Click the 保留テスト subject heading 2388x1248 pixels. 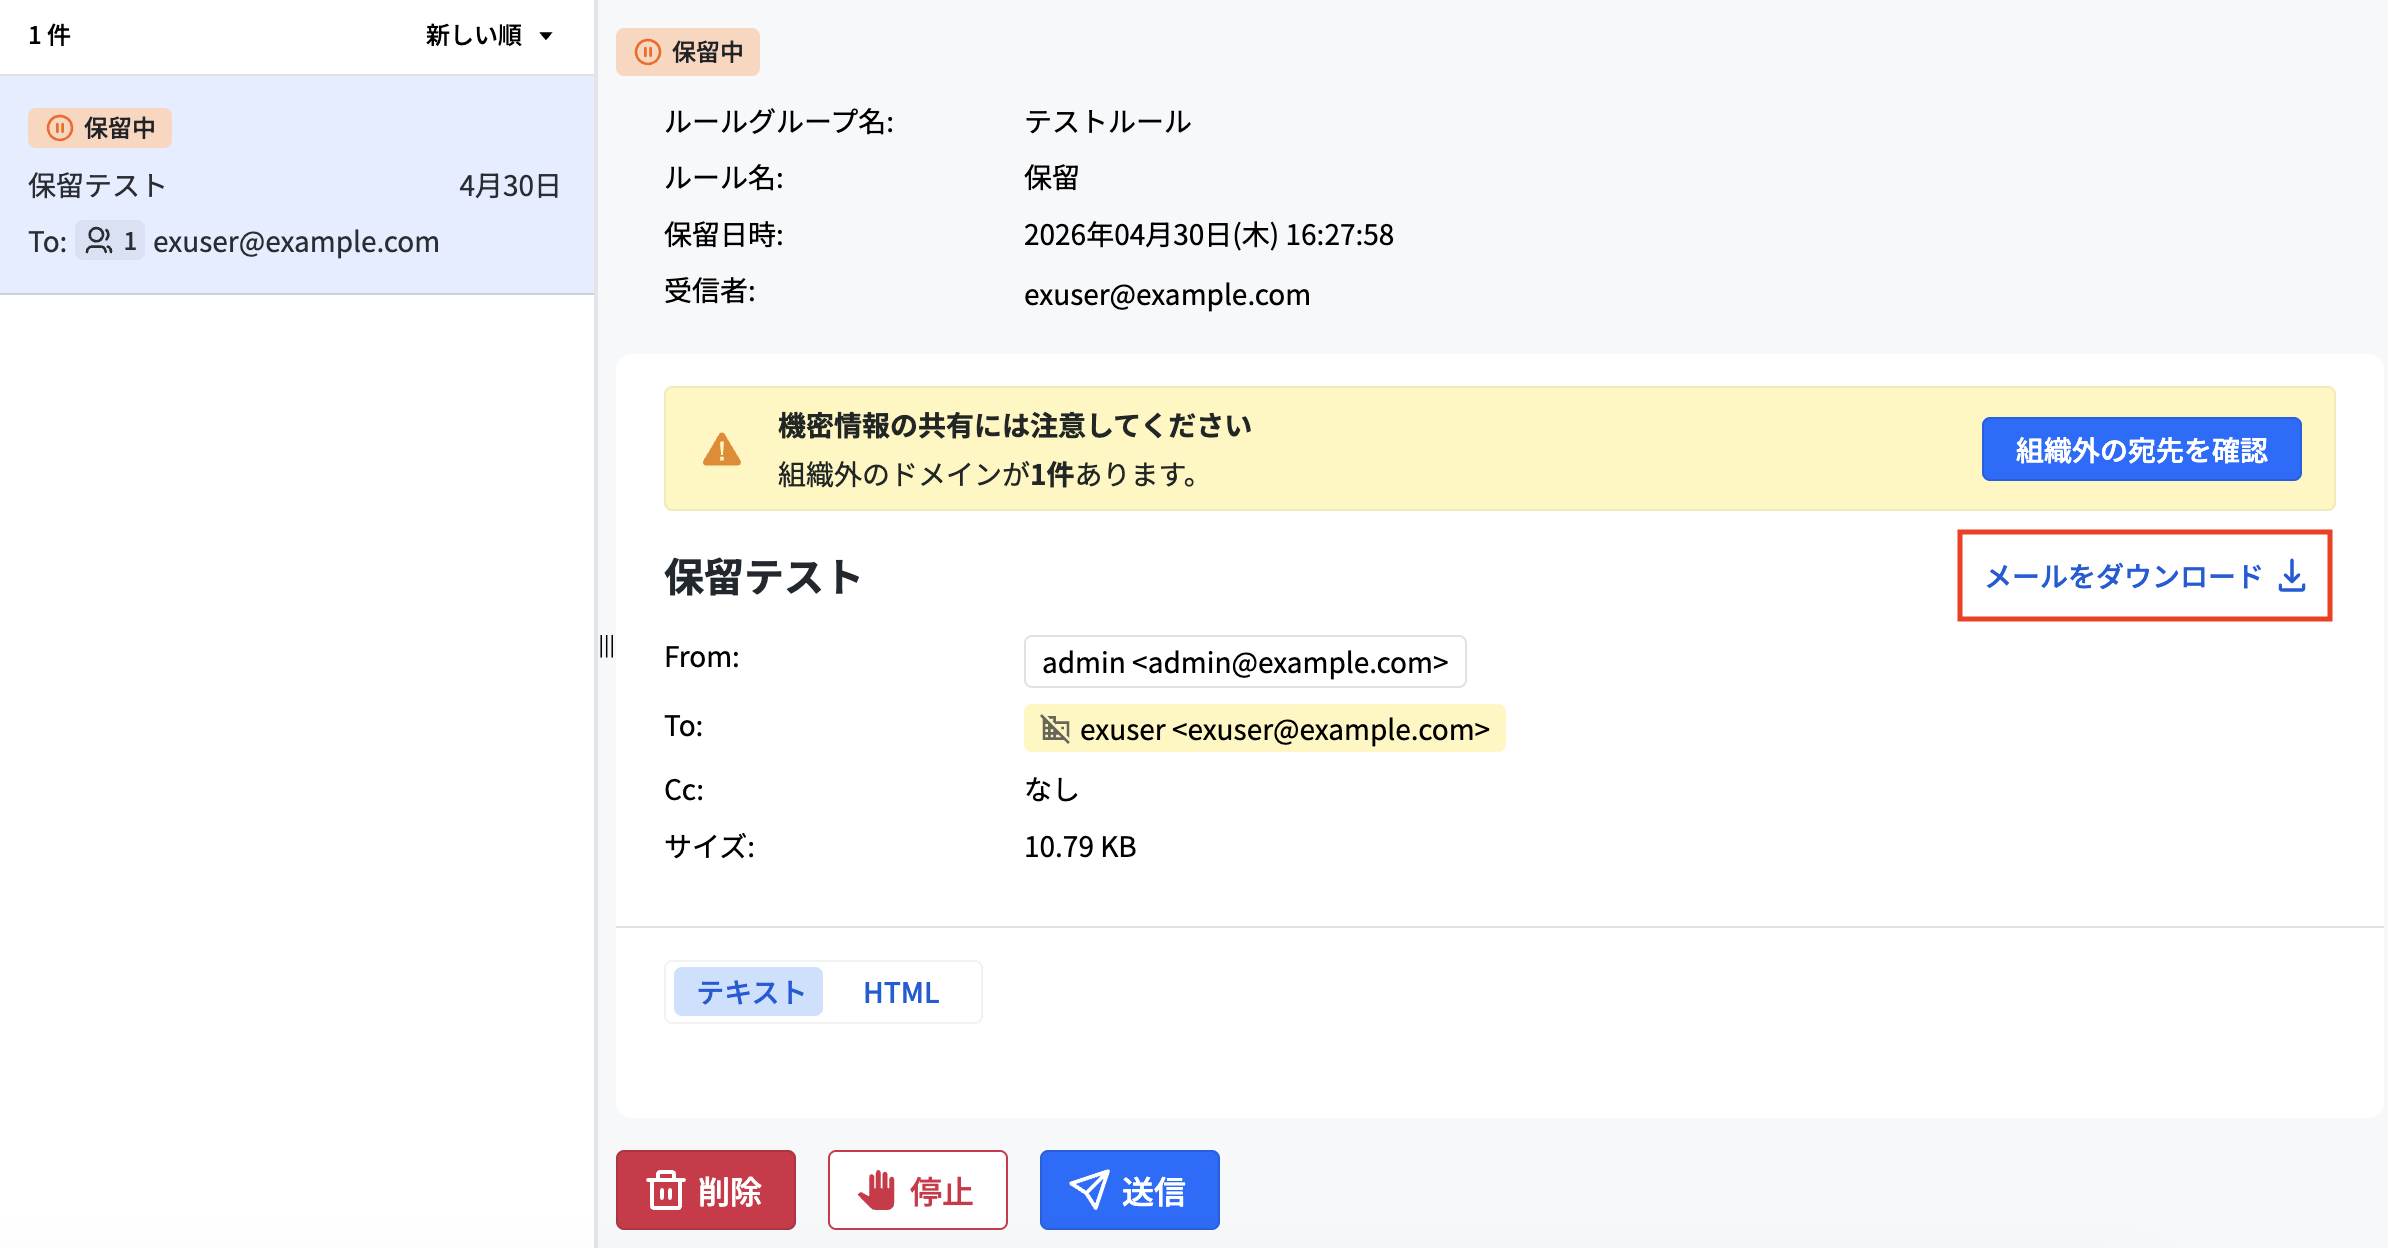click(x=763, y=577)
